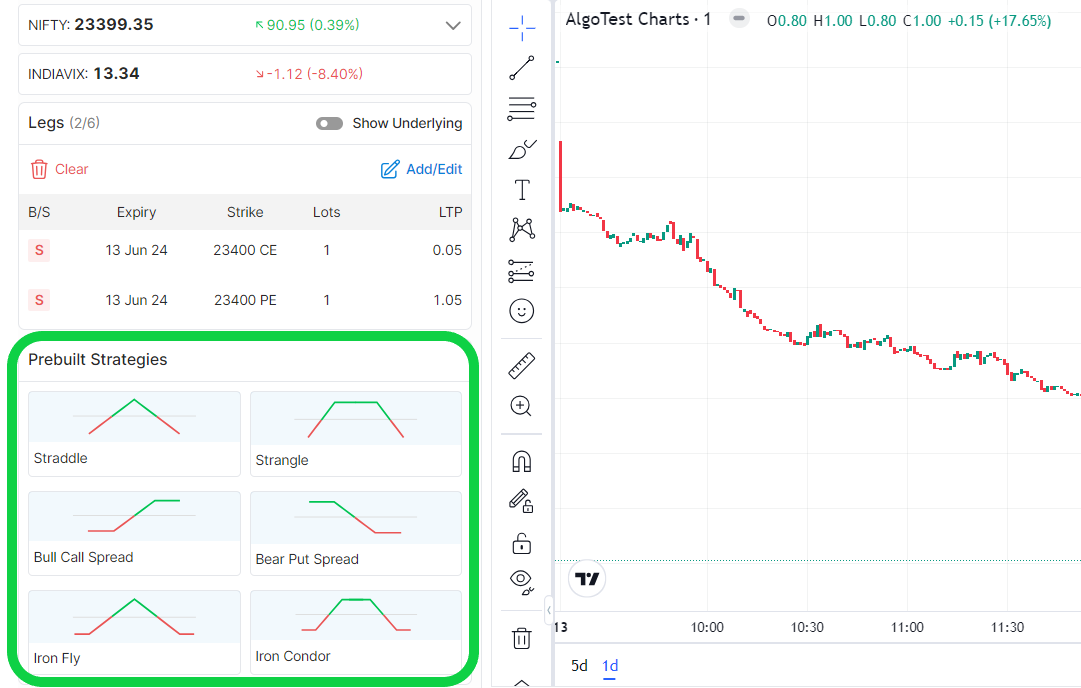This screenshot has height=688, width=1081.
Task: Click the Lots column header
Action: tap(326, 212)
